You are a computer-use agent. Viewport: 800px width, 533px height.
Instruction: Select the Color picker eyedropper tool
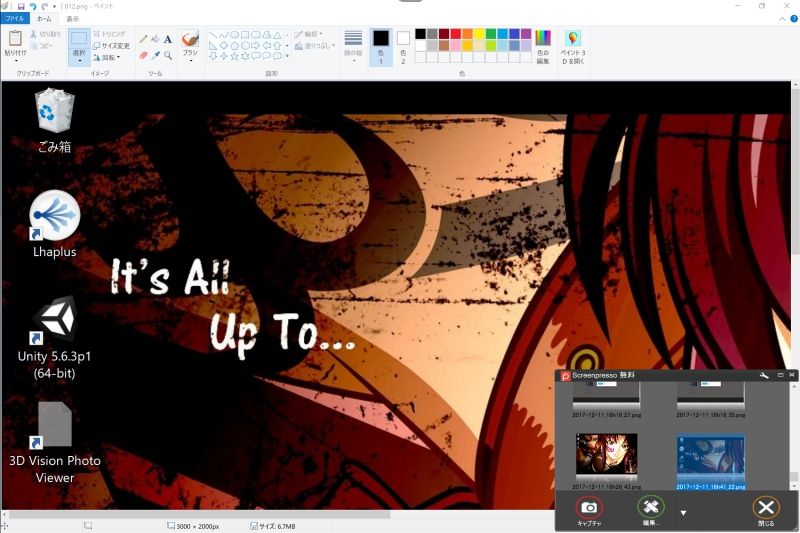coord(155,55)
